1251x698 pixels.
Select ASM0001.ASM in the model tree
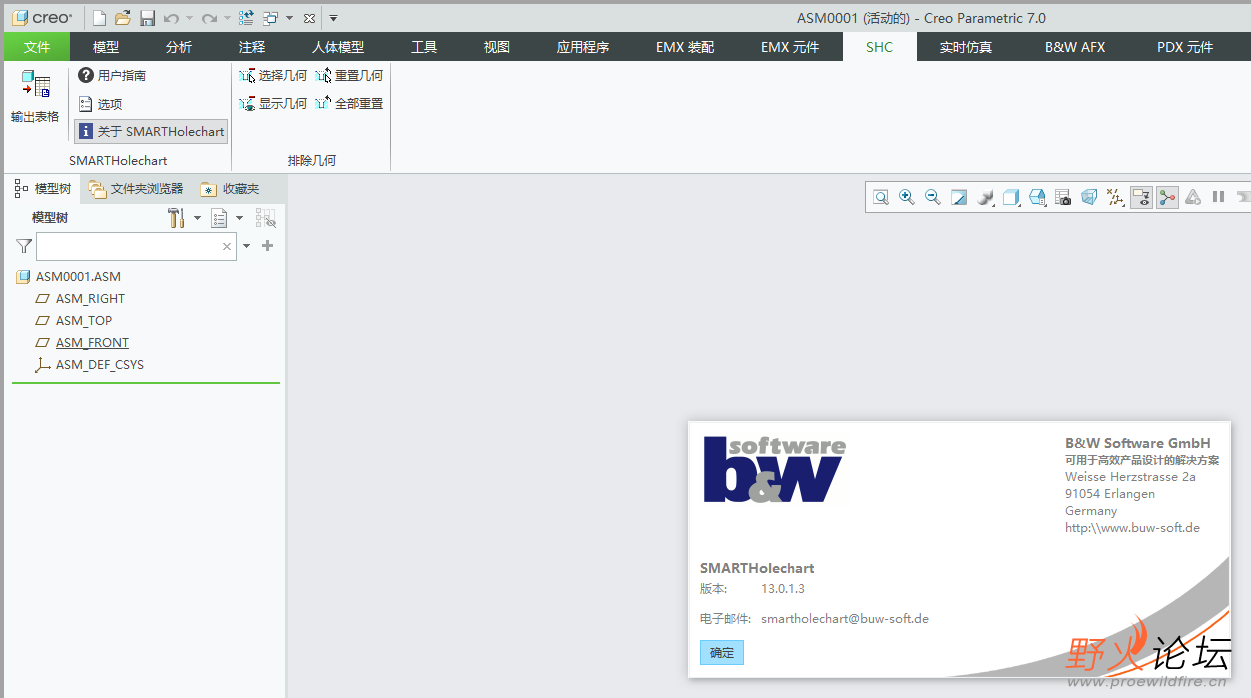78,277
